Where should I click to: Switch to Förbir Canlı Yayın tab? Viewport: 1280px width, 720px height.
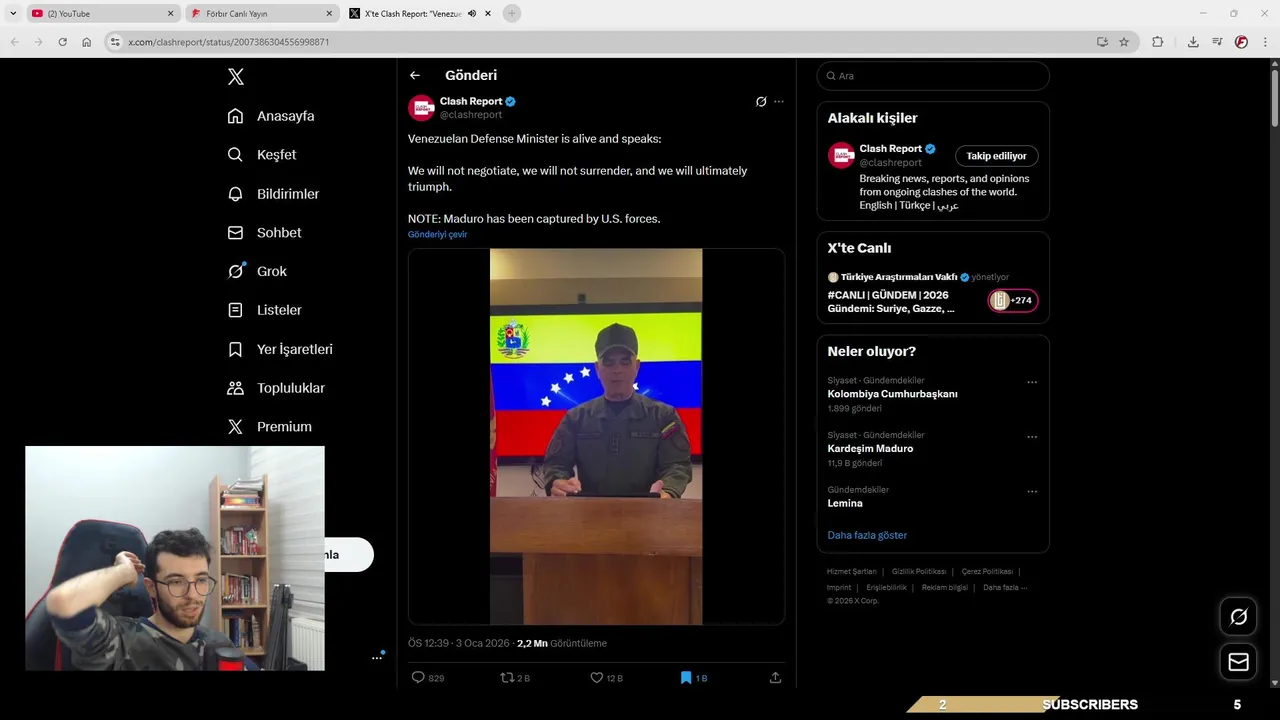[x=260, y=14]
